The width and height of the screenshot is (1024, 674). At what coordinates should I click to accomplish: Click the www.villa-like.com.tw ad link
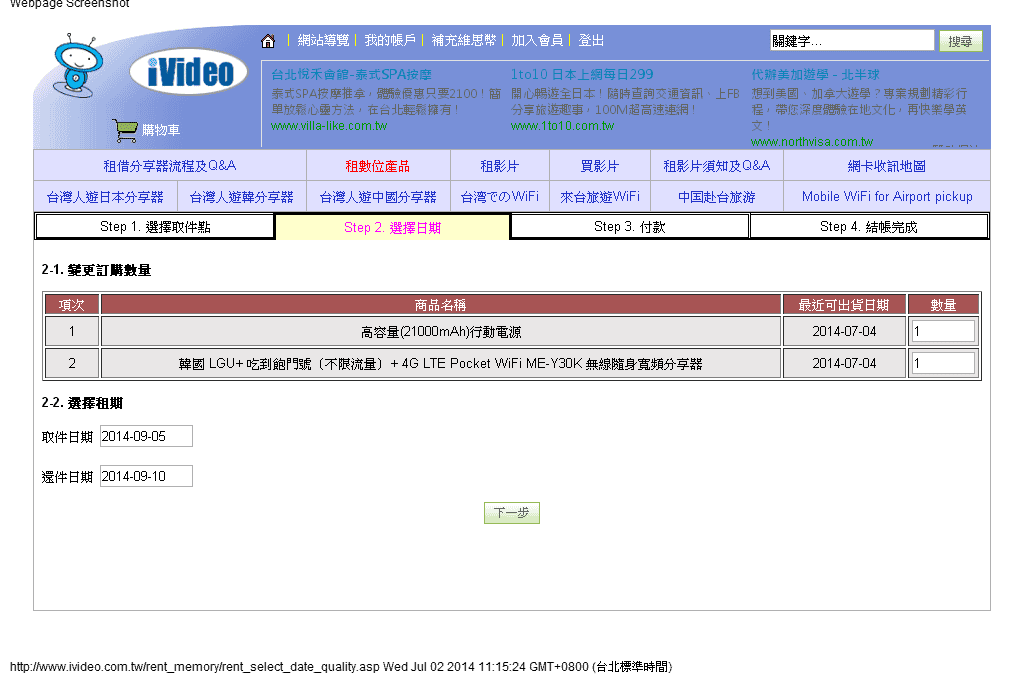tap(327, 127)
